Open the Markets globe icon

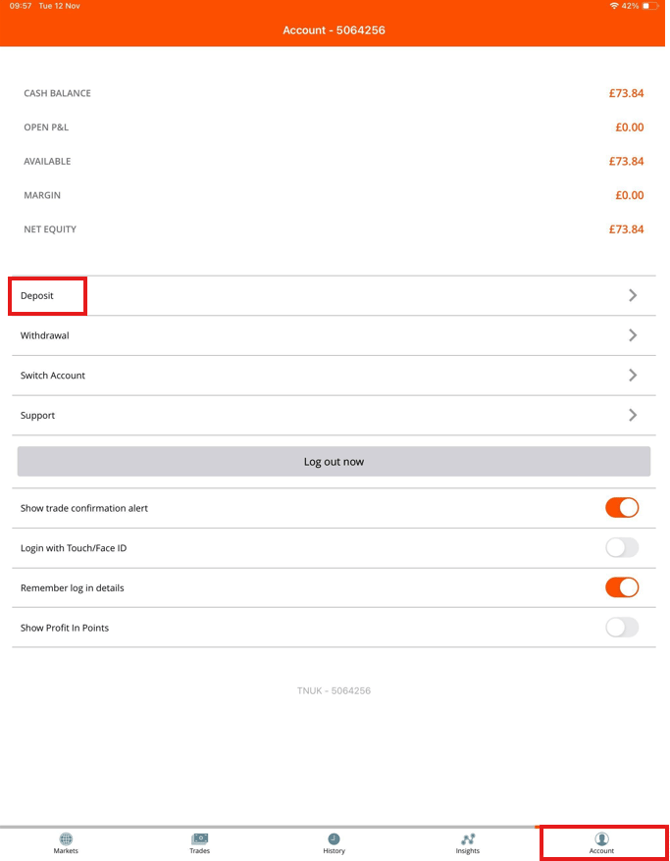66,838
